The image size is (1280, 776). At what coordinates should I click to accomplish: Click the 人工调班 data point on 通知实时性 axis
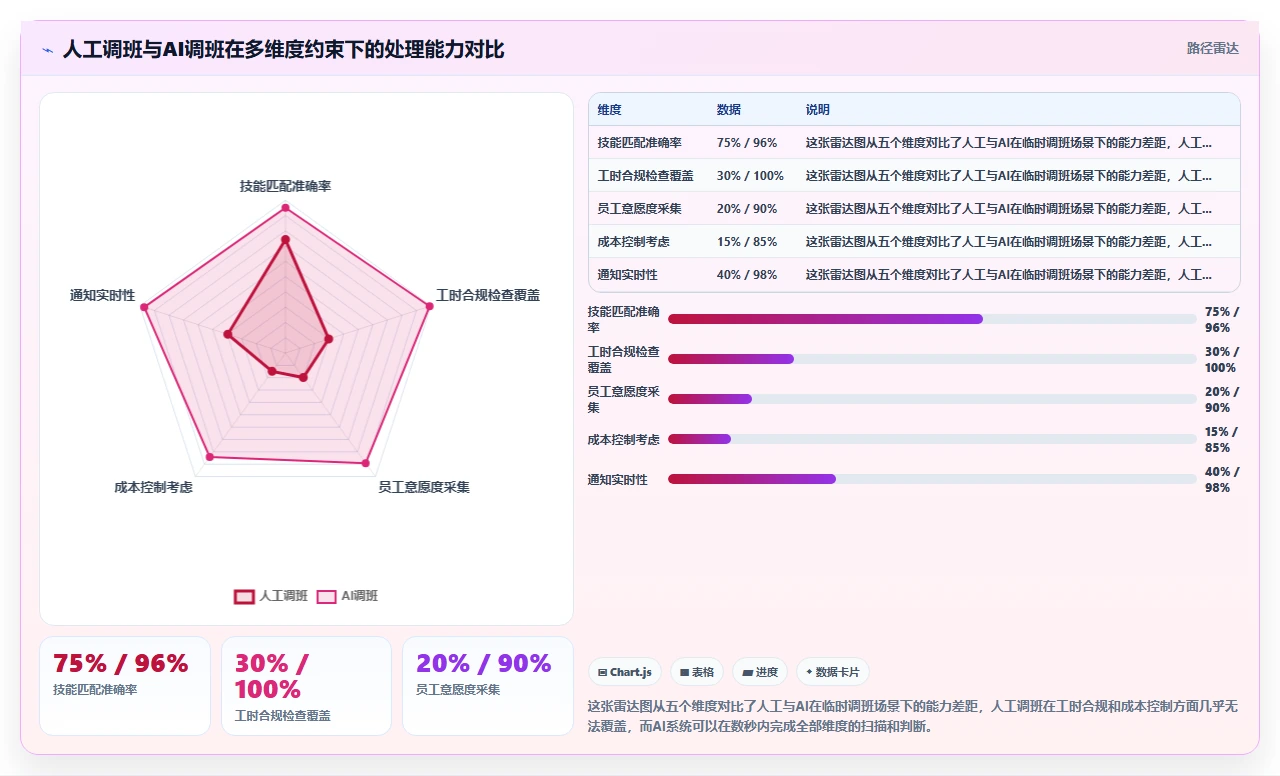click(x=228, y=335)
